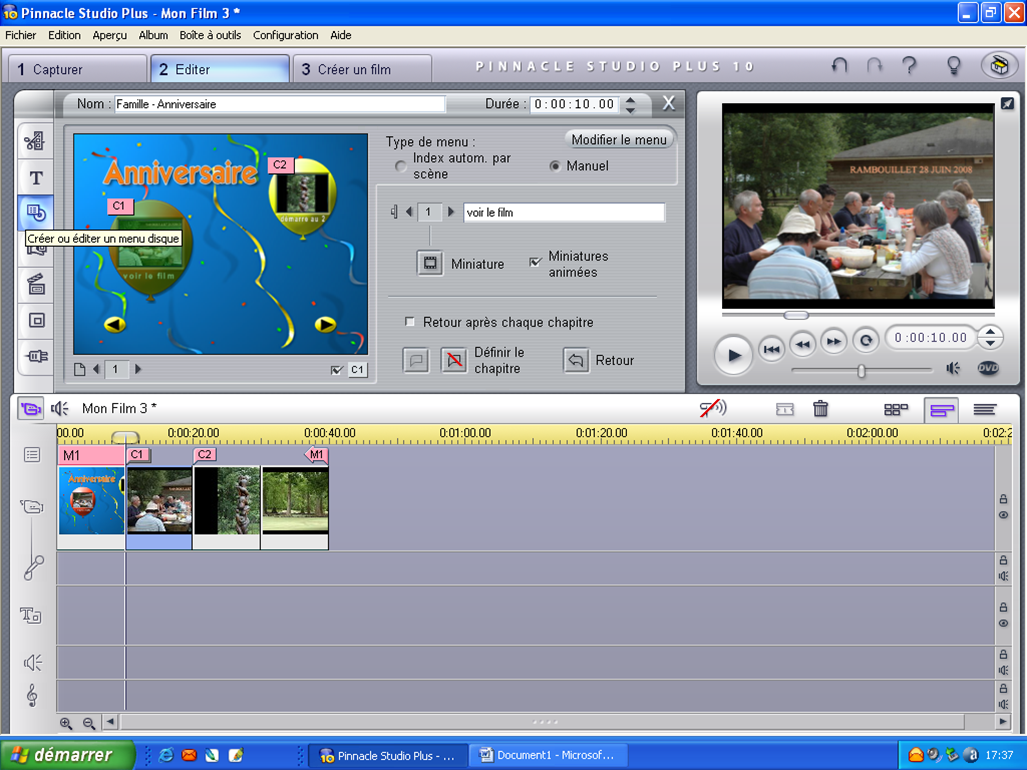
Task: Click the Title editor T icon
Action: 36,178
